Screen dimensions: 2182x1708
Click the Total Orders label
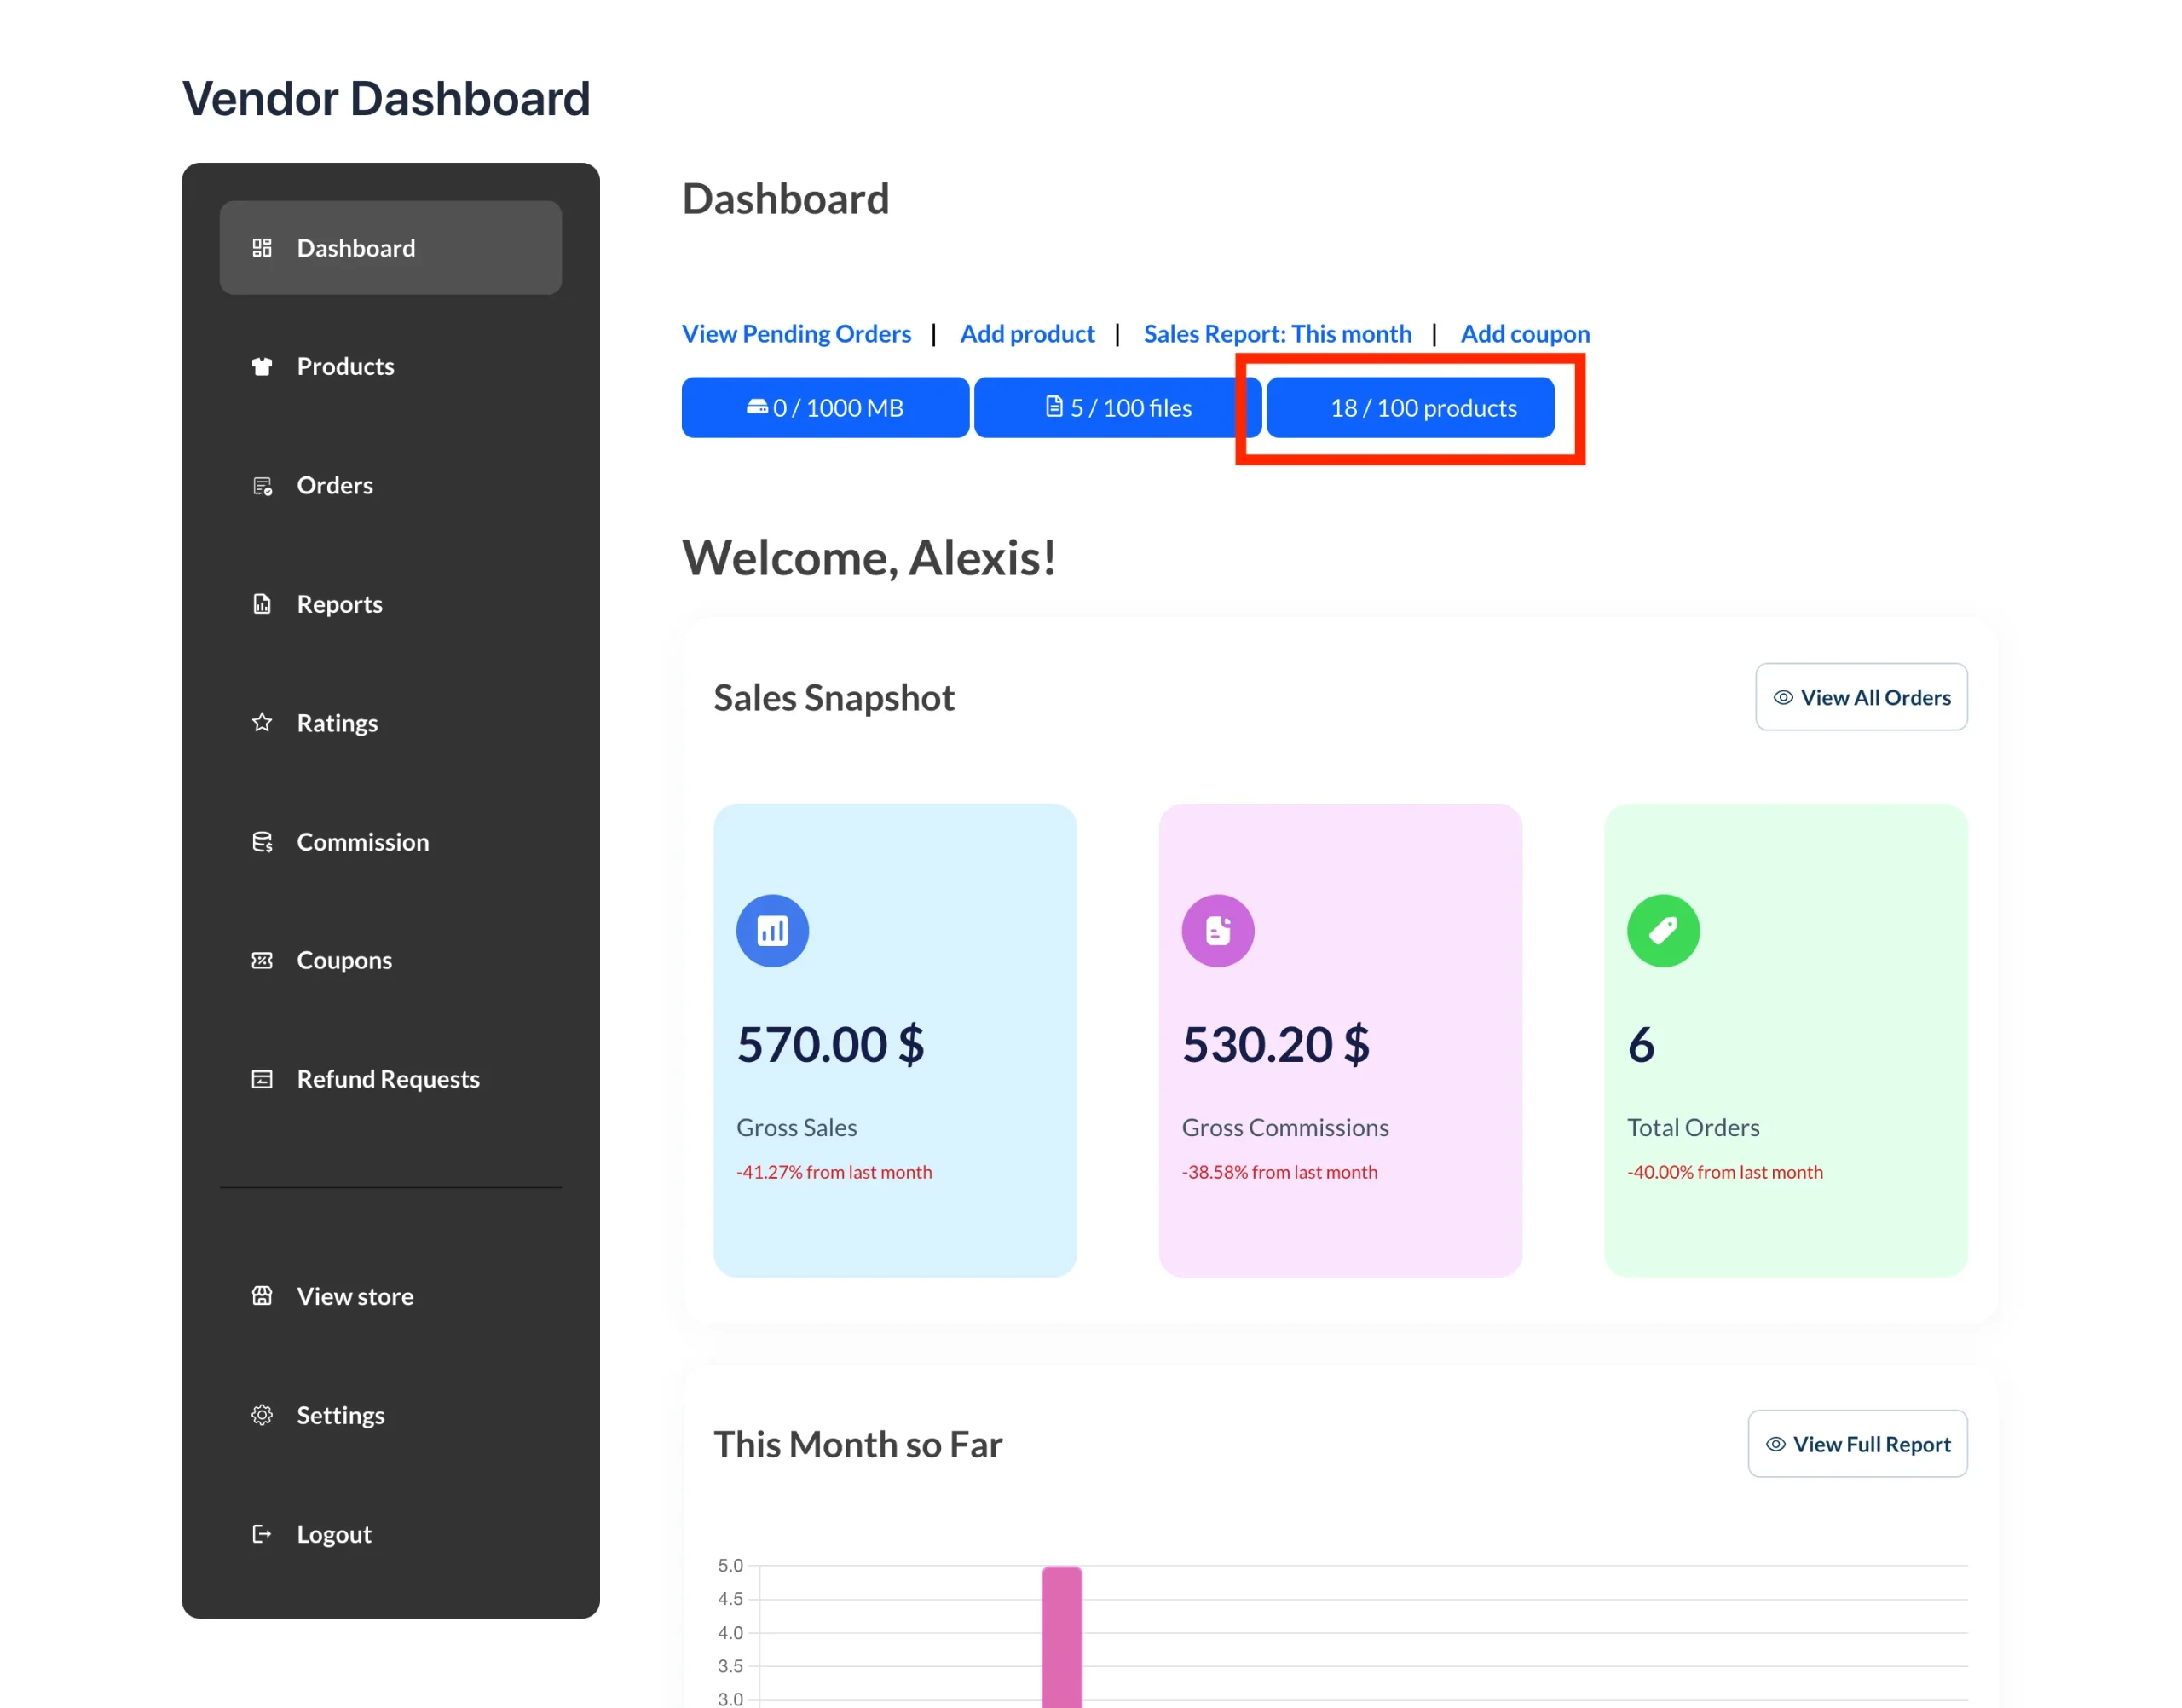tap(1693, 1127)
